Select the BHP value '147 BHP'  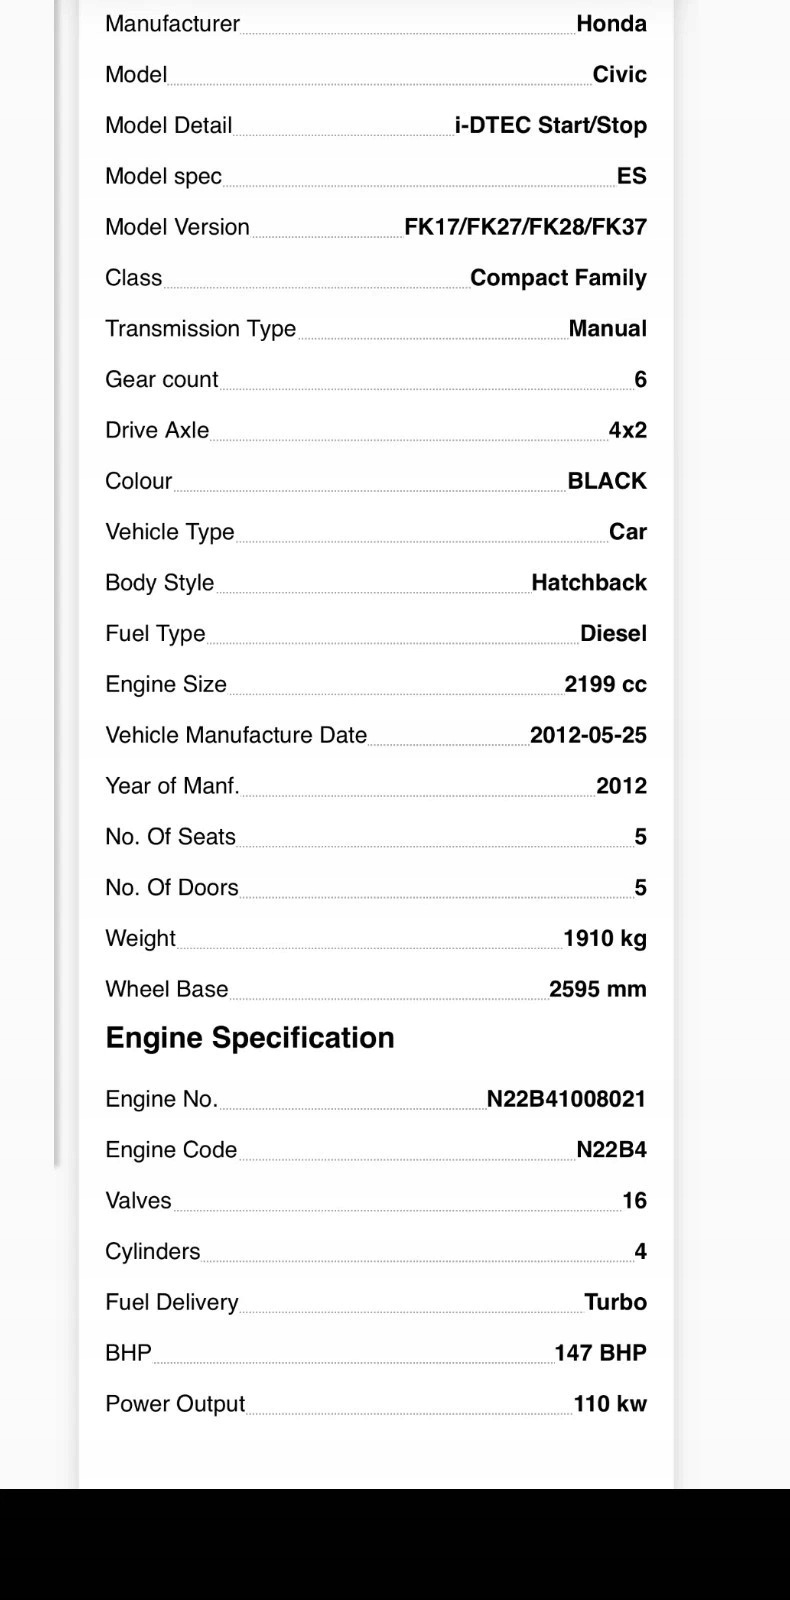pos(600,1354)
